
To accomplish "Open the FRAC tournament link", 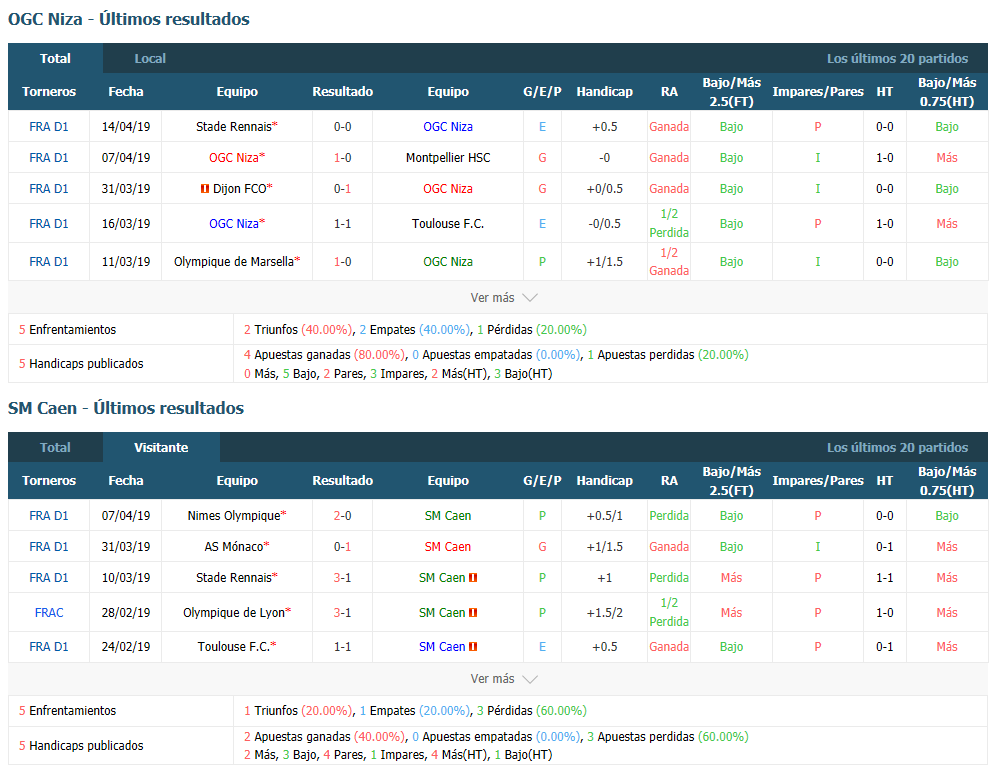I will point(49,613).
